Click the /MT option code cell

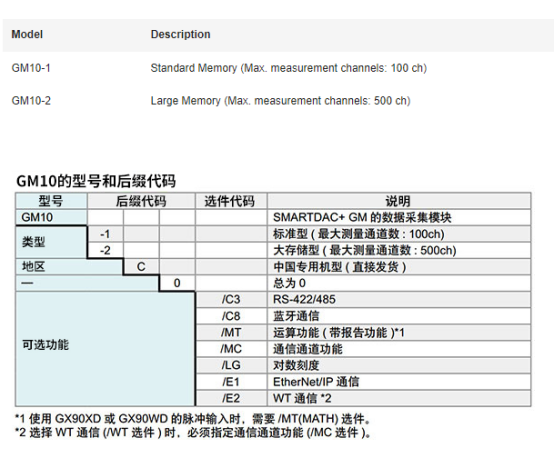pos(231,333)
